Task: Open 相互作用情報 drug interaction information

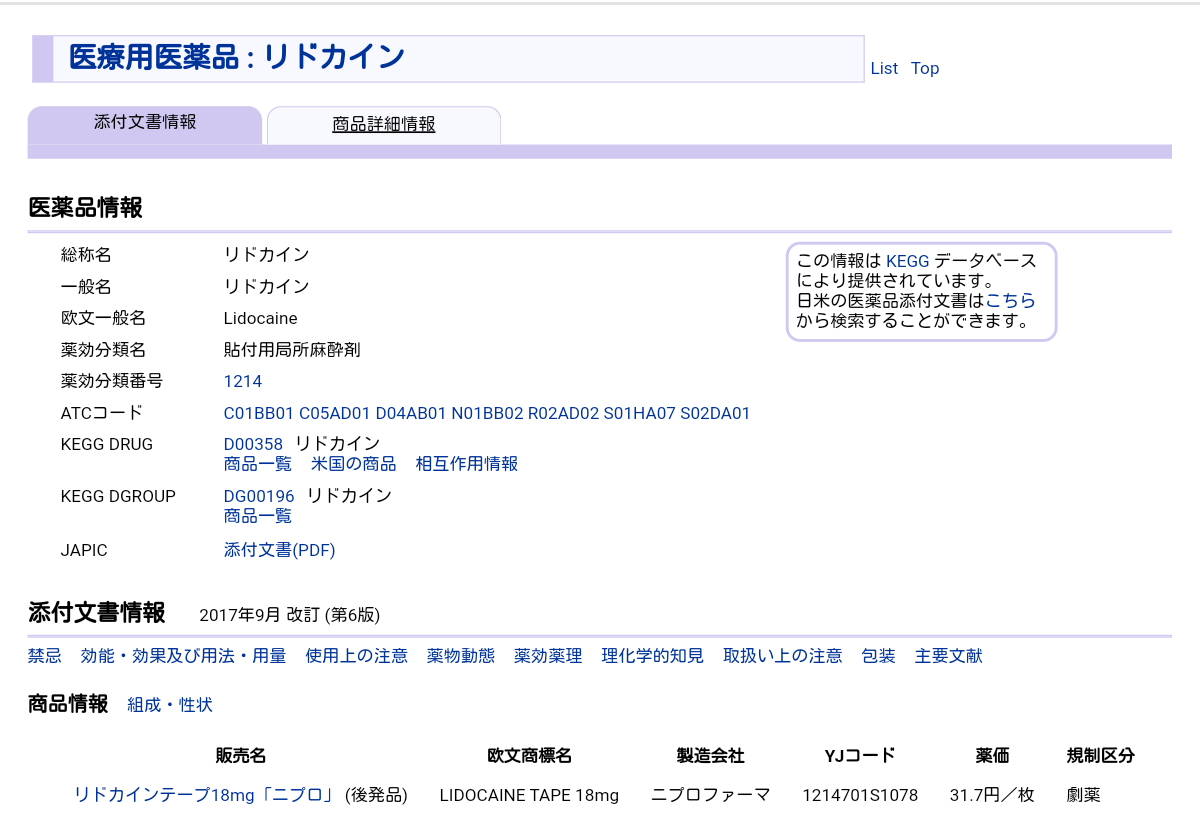Action: [x=466, y=463]
